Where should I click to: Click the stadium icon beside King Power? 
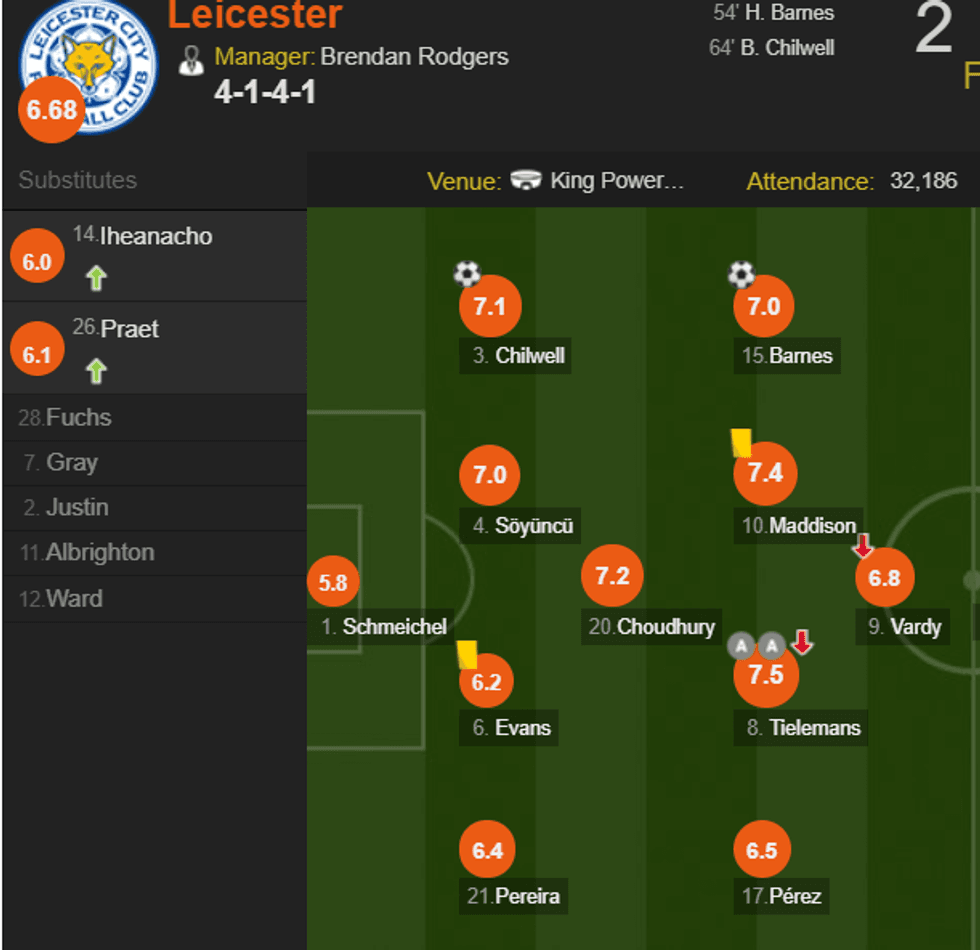pyautogui.click(x=526, y=180)
